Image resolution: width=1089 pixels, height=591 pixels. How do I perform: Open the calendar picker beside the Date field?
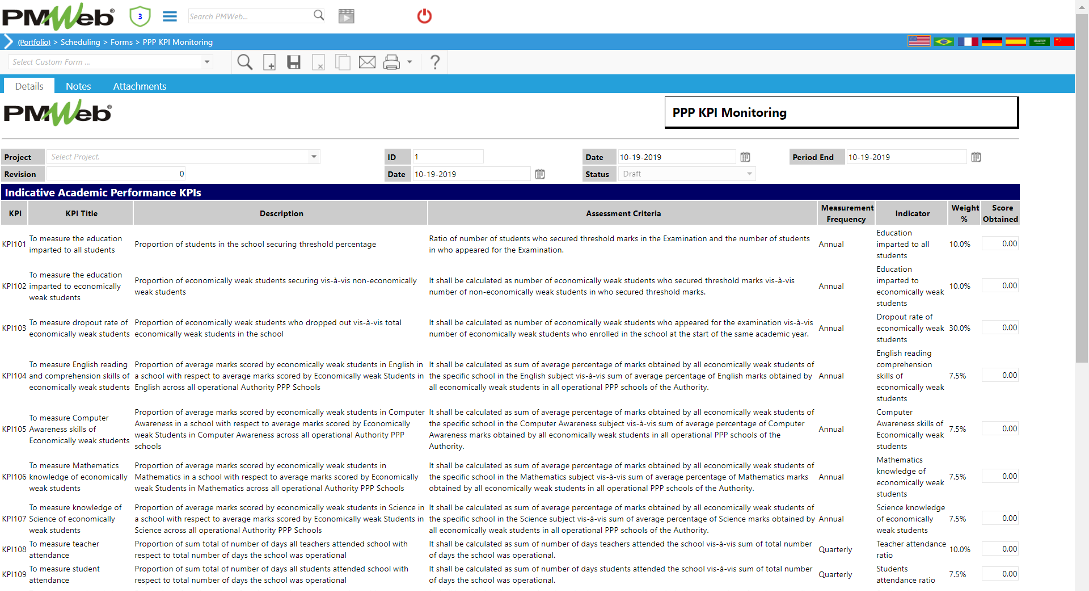pos(744,157)
